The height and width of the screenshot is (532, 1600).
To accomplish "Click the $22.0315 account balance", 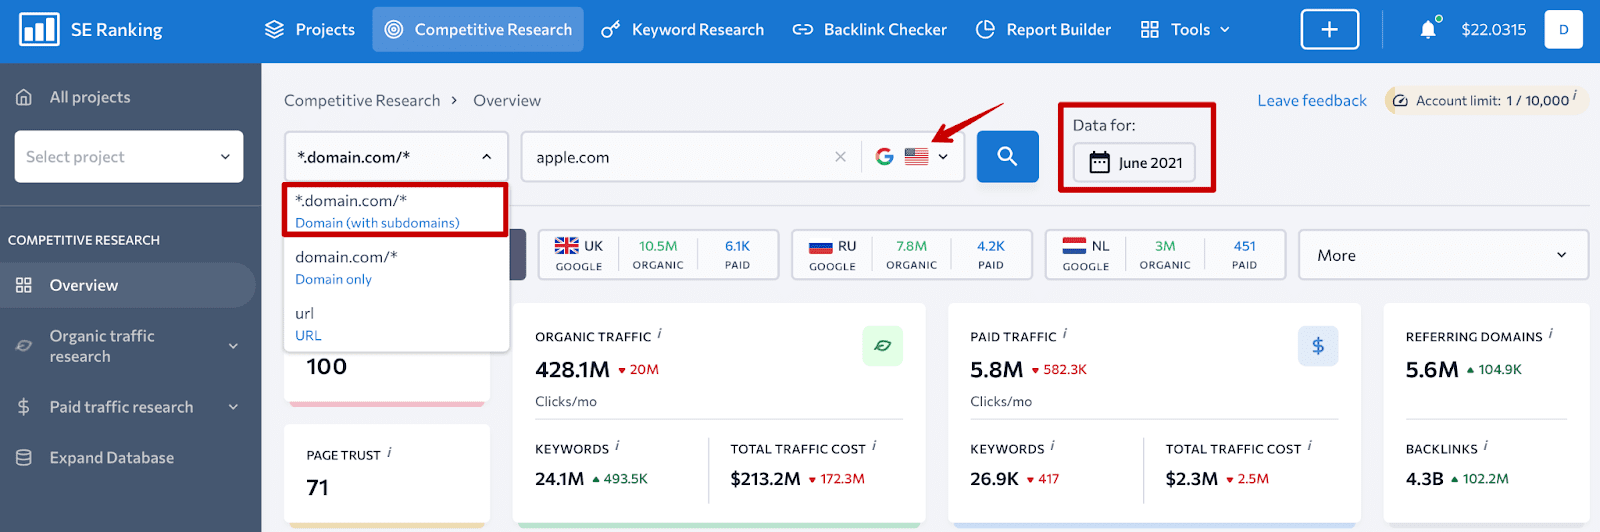I will [x=1493, y=30].
